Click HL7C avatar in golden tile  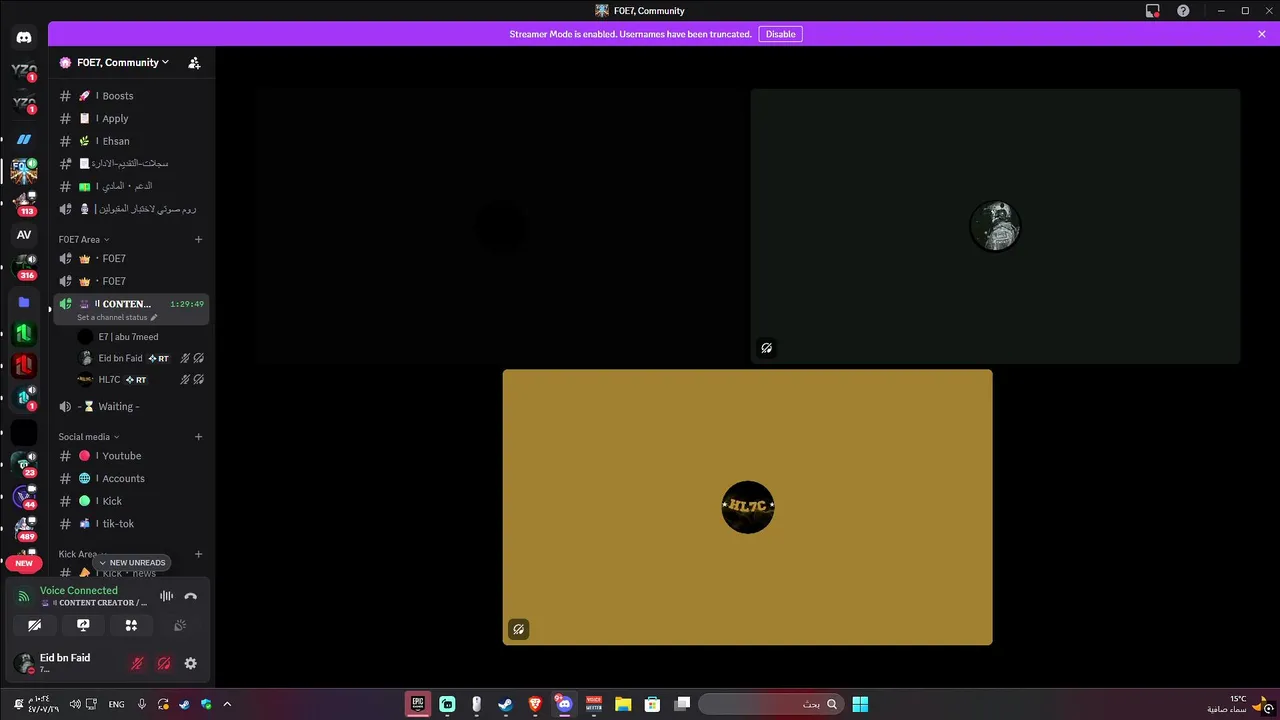pyautogui.click(x=747, y=507)
